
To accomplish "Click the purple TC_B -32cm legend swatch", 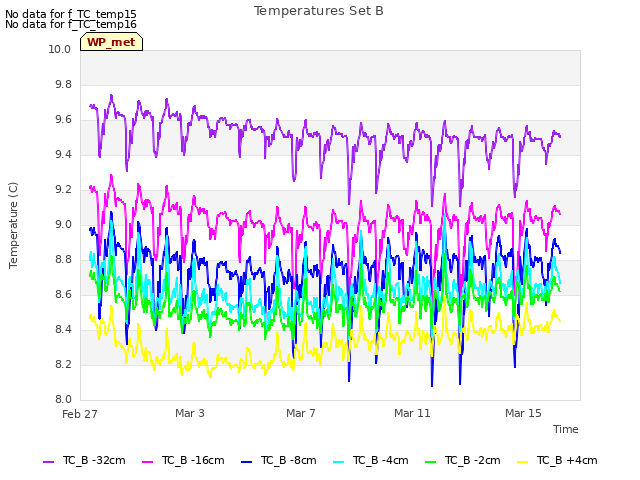I will coord(49,462).
